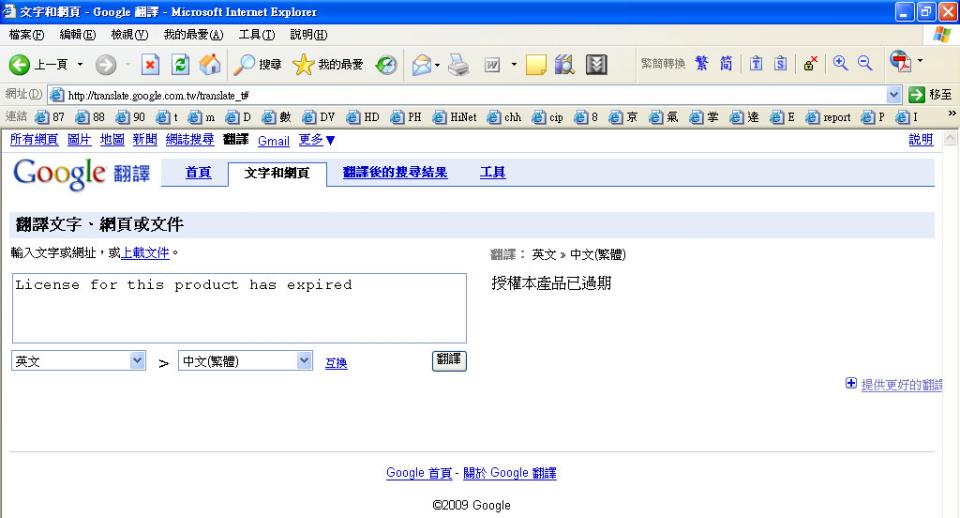Expand the 更多 menu in Google bar
Viewport: 960px width, 518px height.
point(317,140)
